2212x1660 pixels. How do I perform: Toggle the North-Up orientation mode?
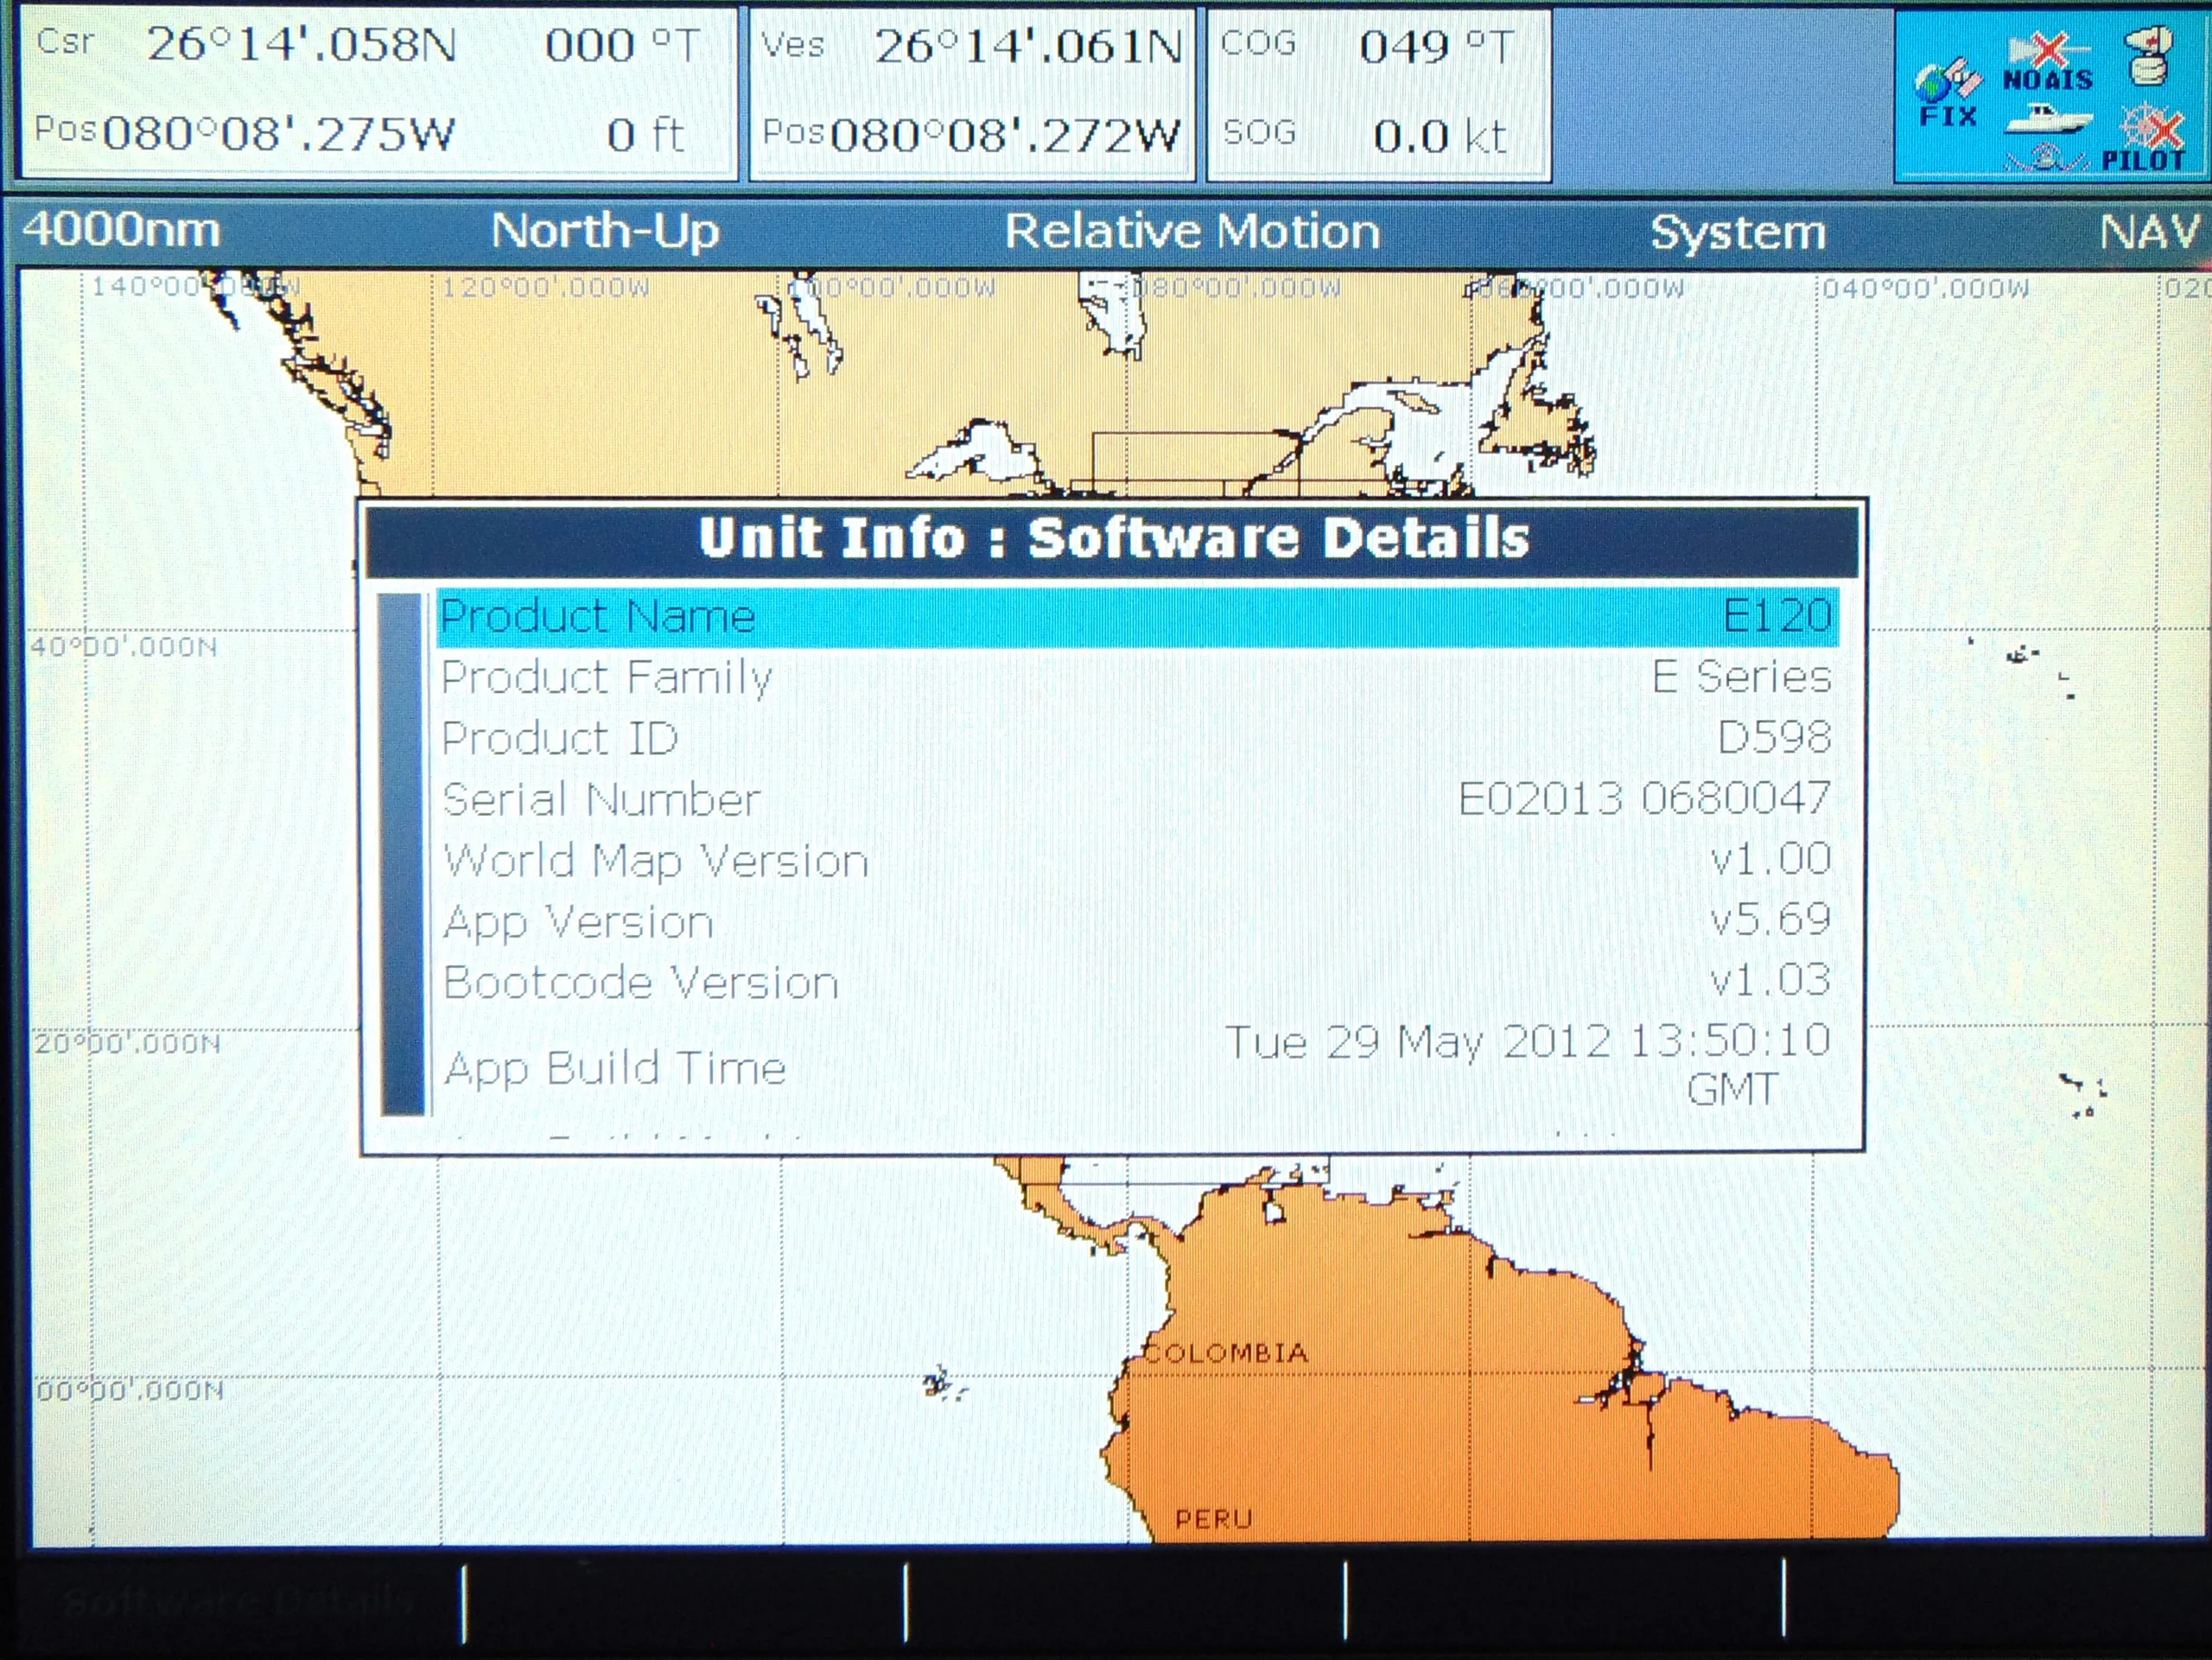(x=605, y=231)
